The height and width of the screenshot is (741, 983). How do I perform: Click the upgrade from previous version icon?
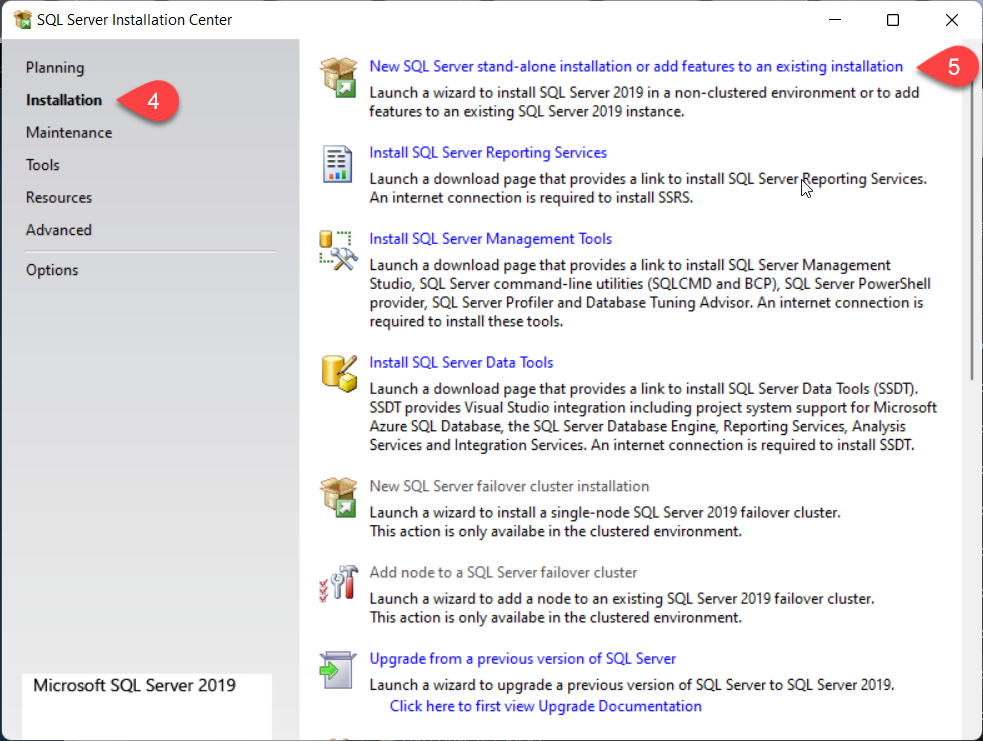[338, 670]
